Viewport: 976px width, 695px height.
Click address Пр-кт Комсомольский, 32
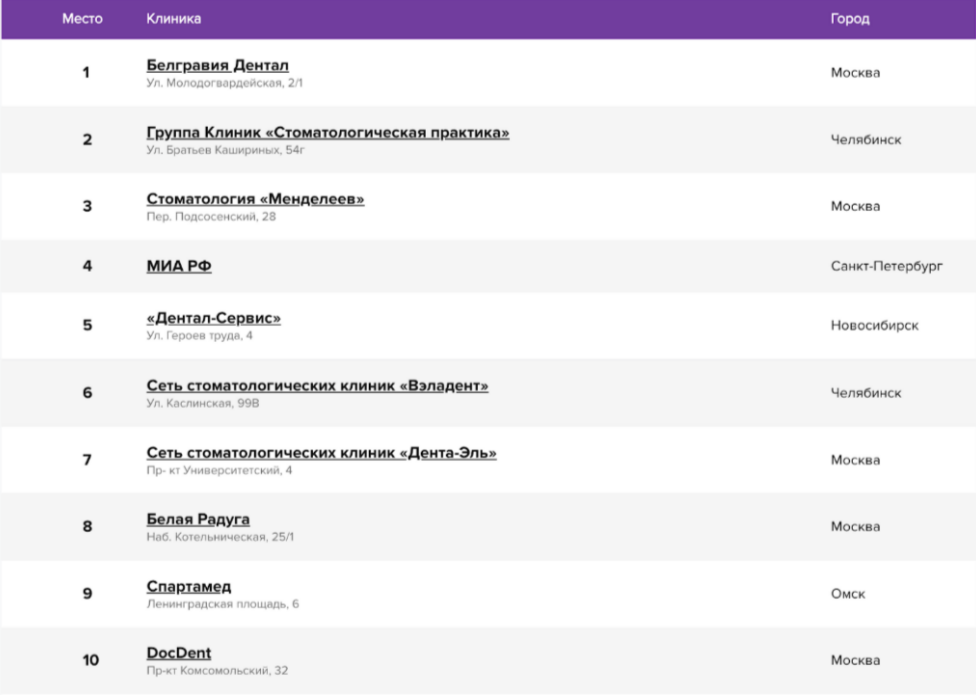coord(216,671)
